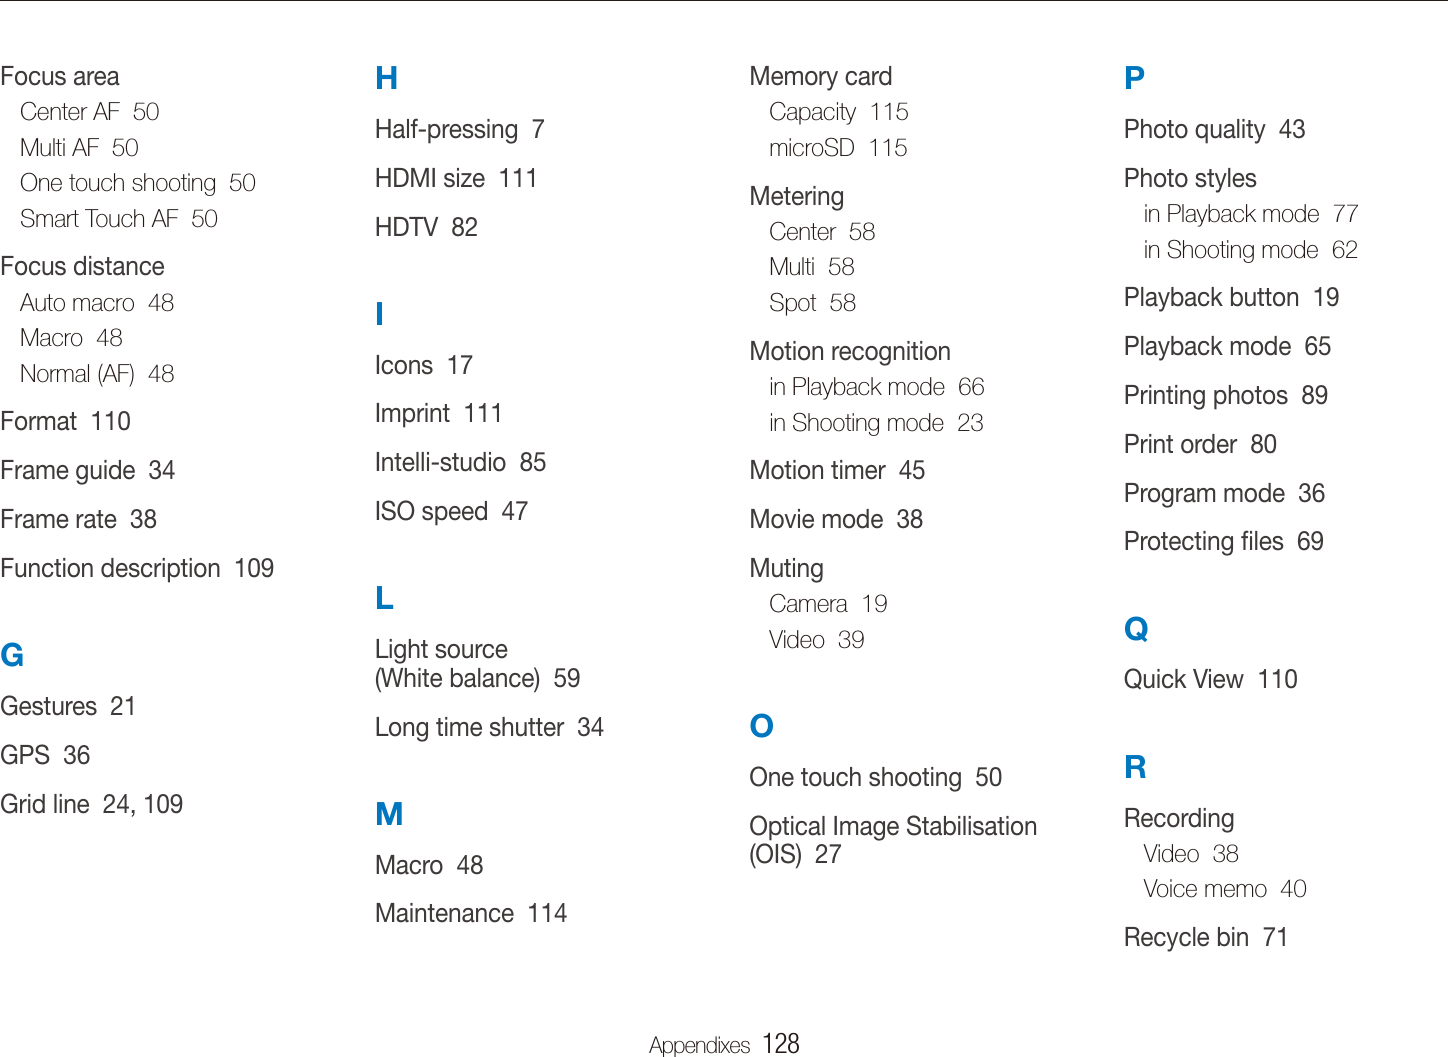Click the Recycle bin index entry
The width and height of the screenshot is (1448, 1057).
pos(1204,938)
